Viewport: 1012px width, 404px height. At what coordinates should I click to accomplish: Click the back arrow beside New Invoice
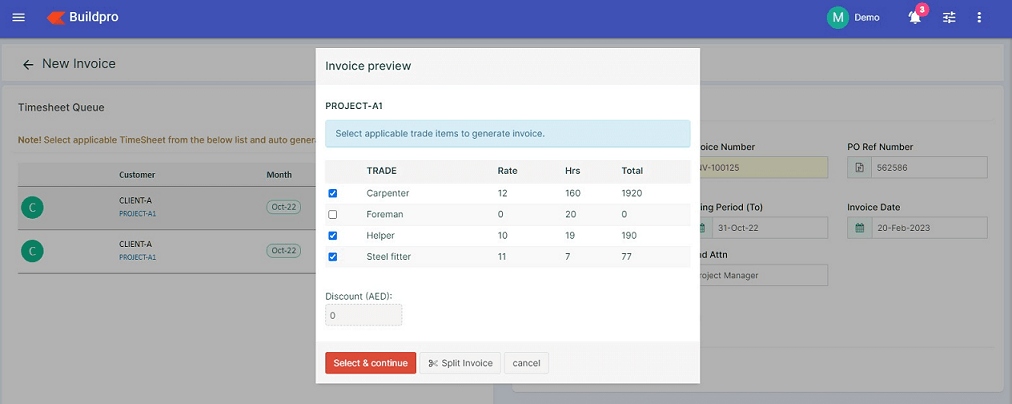point(28,65)
